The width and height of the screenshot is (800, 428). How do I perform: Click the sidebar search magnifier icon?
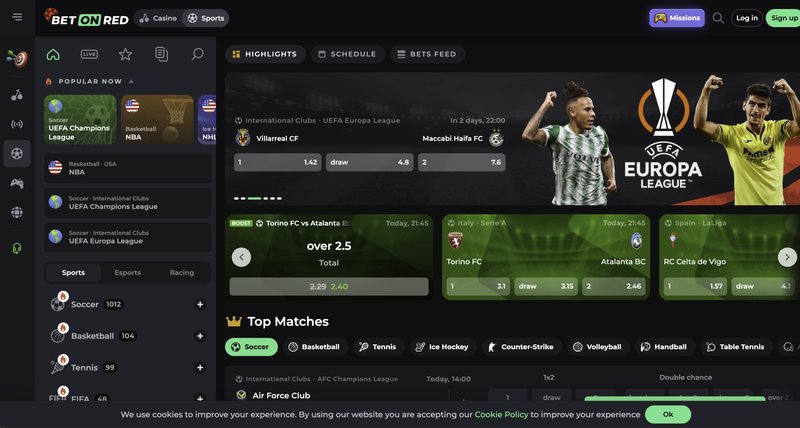click(197, 54)
